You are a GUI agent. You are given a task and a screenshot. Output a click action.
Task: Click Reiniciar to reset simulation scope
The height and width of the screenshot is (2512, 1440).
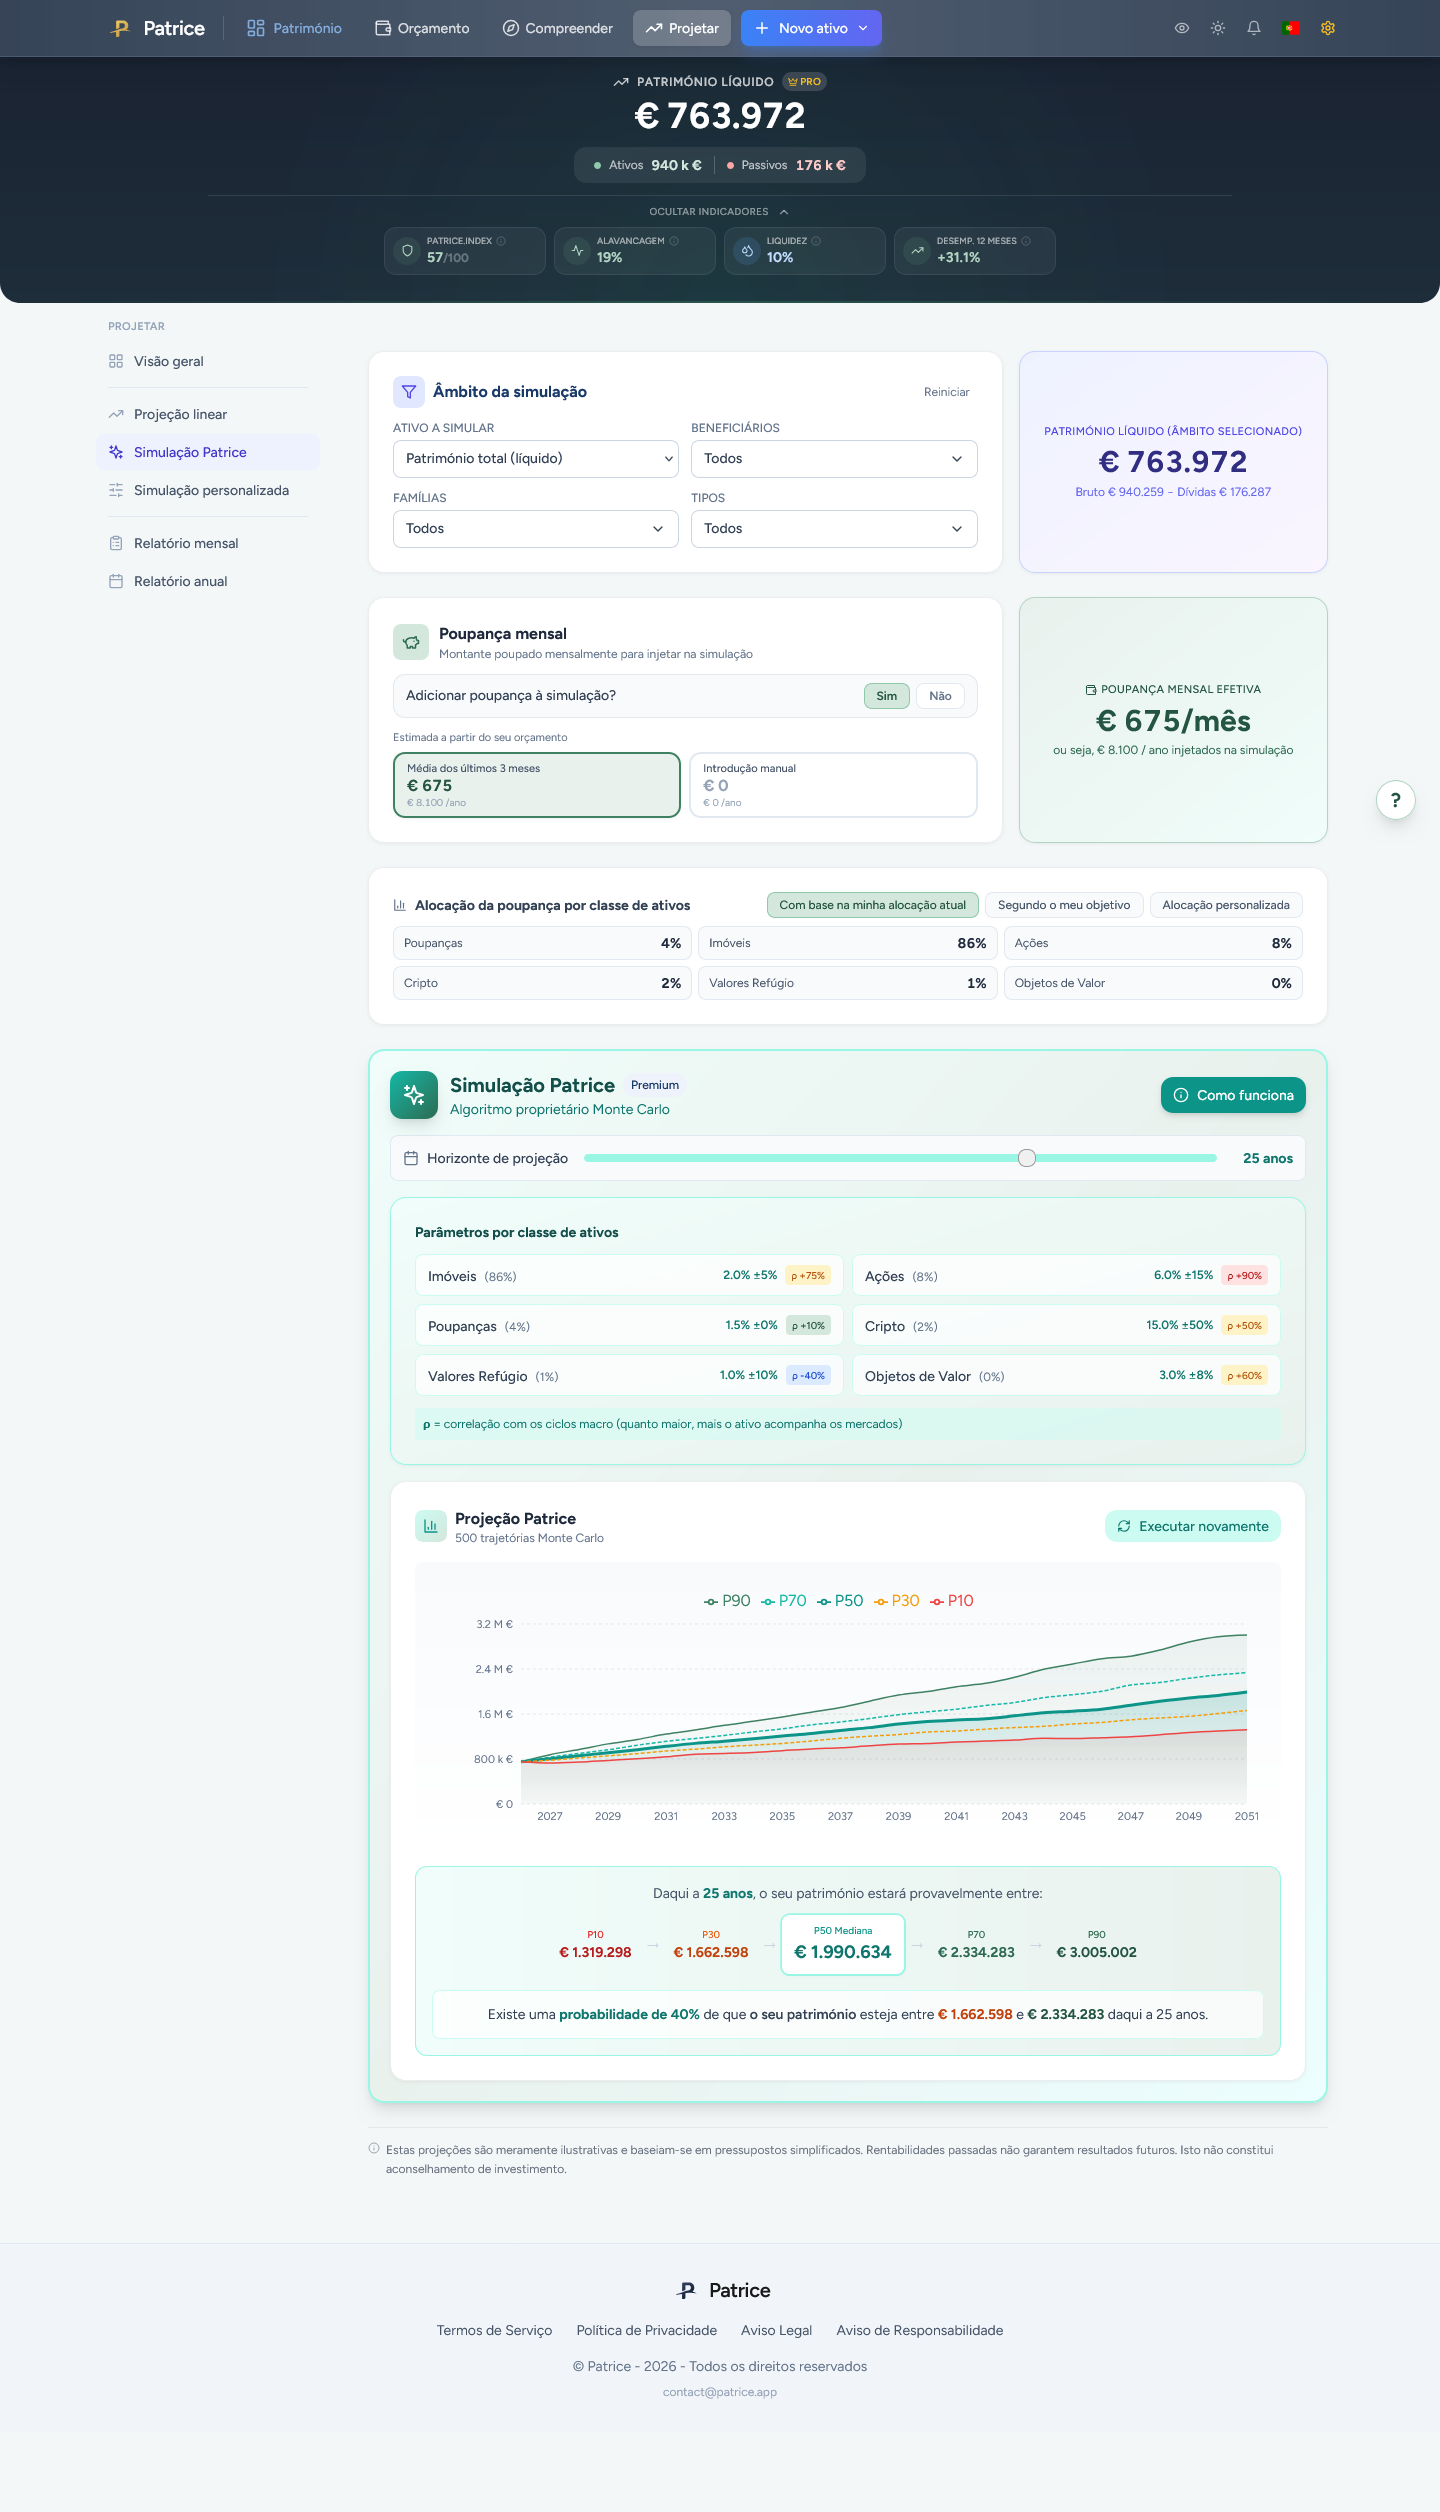coord(947,392)
